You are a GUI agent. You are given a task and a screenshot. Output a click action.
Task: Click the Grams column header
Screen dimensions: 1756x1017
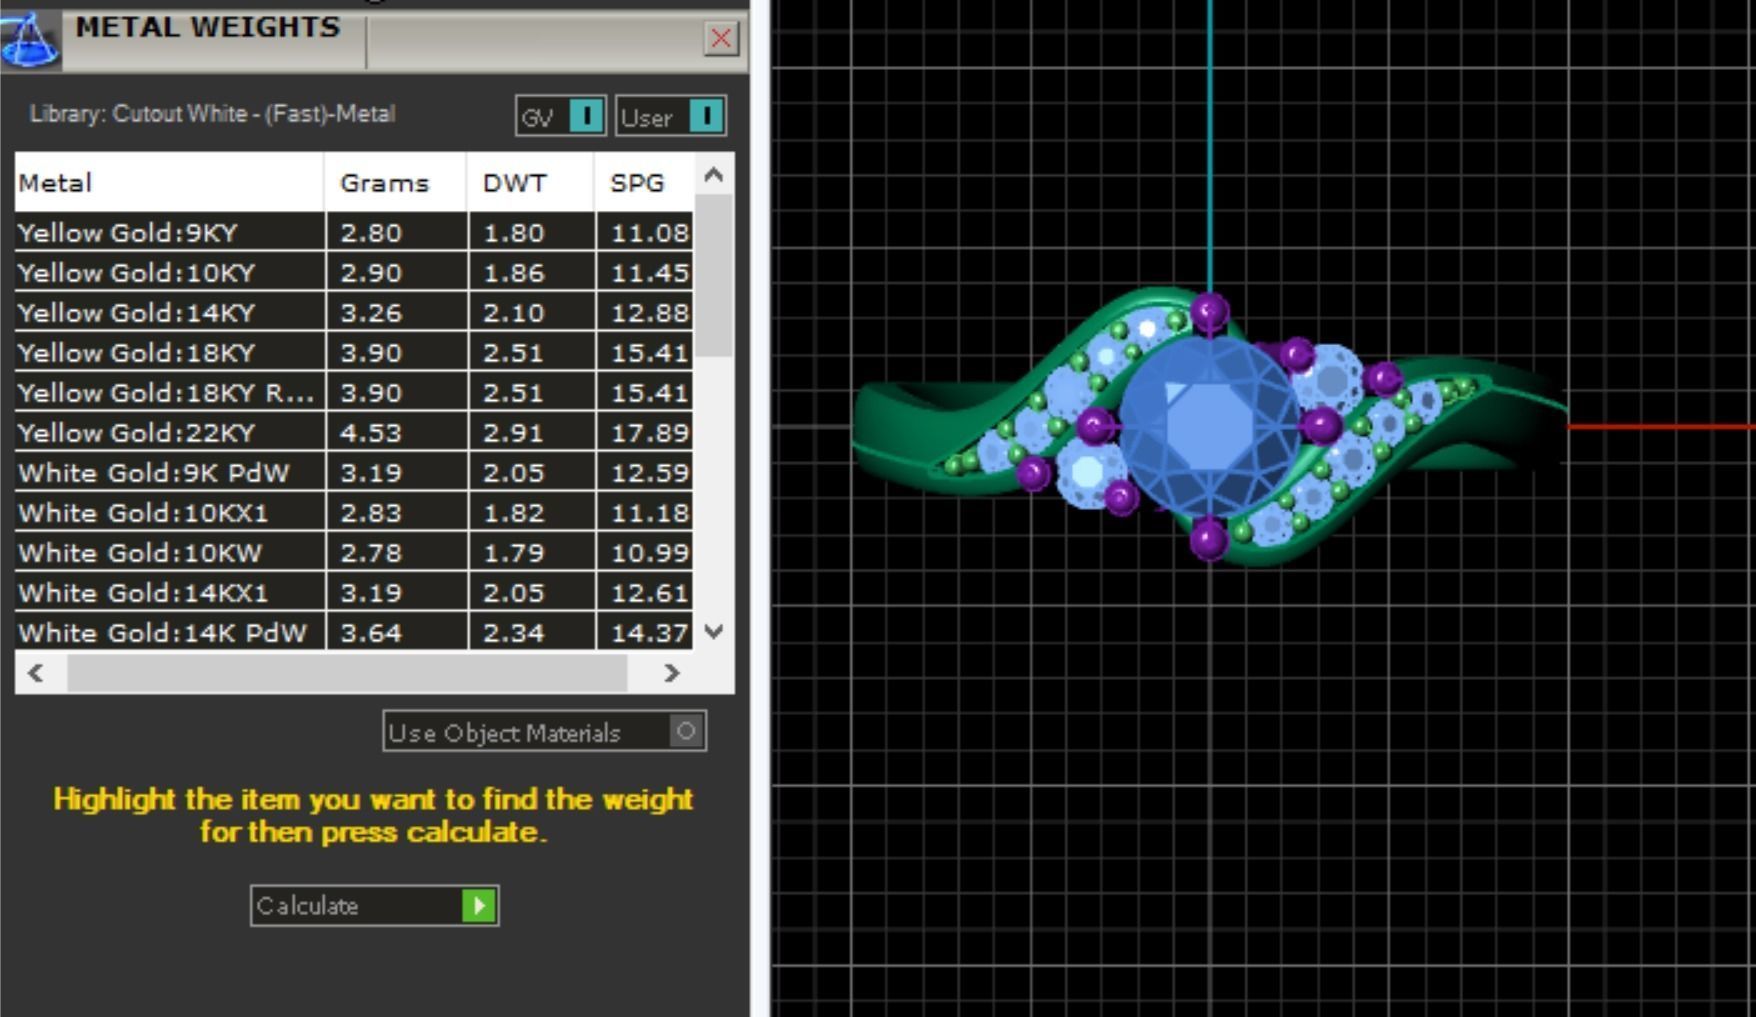395,183
